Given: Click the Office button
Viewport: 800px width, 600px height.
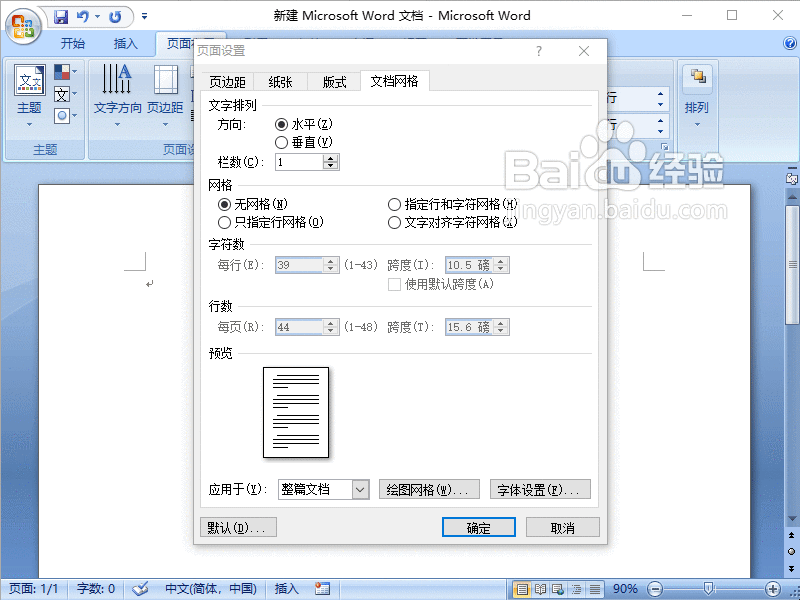Looking at the screenshot, I should click(x=22, y=26).
